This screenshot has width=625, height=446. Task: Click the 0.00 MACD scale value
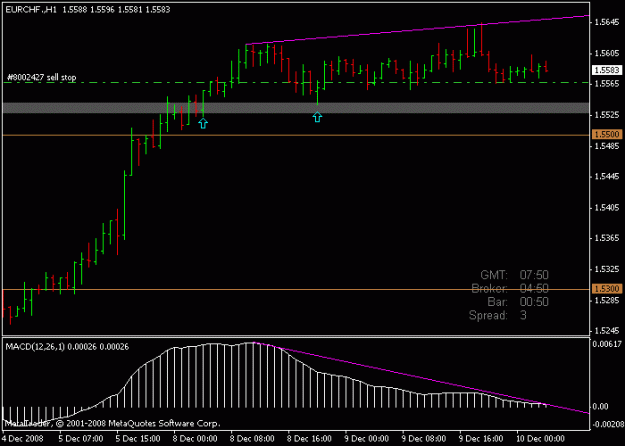pyautogui.click(x=601, y=407)
